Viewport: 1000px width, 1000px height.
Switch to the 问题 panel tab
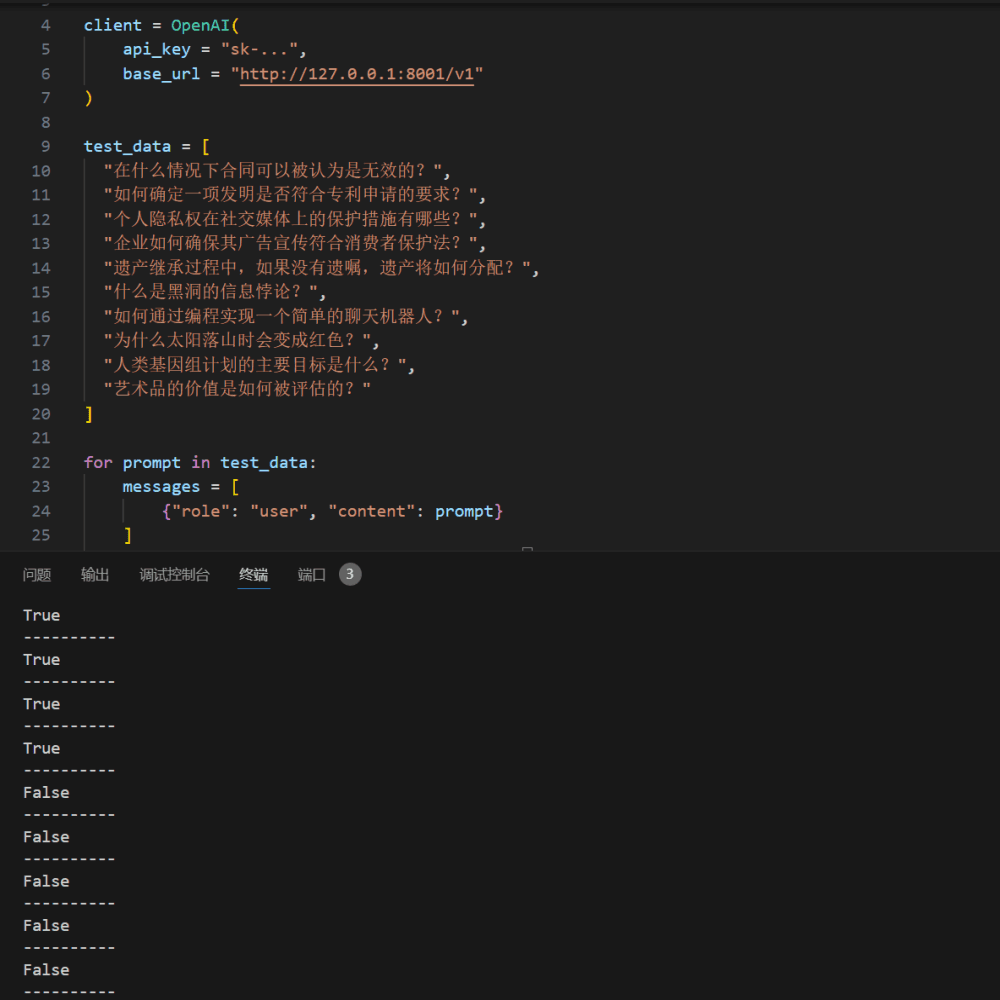pyautogui.click(x=37, y=575)
